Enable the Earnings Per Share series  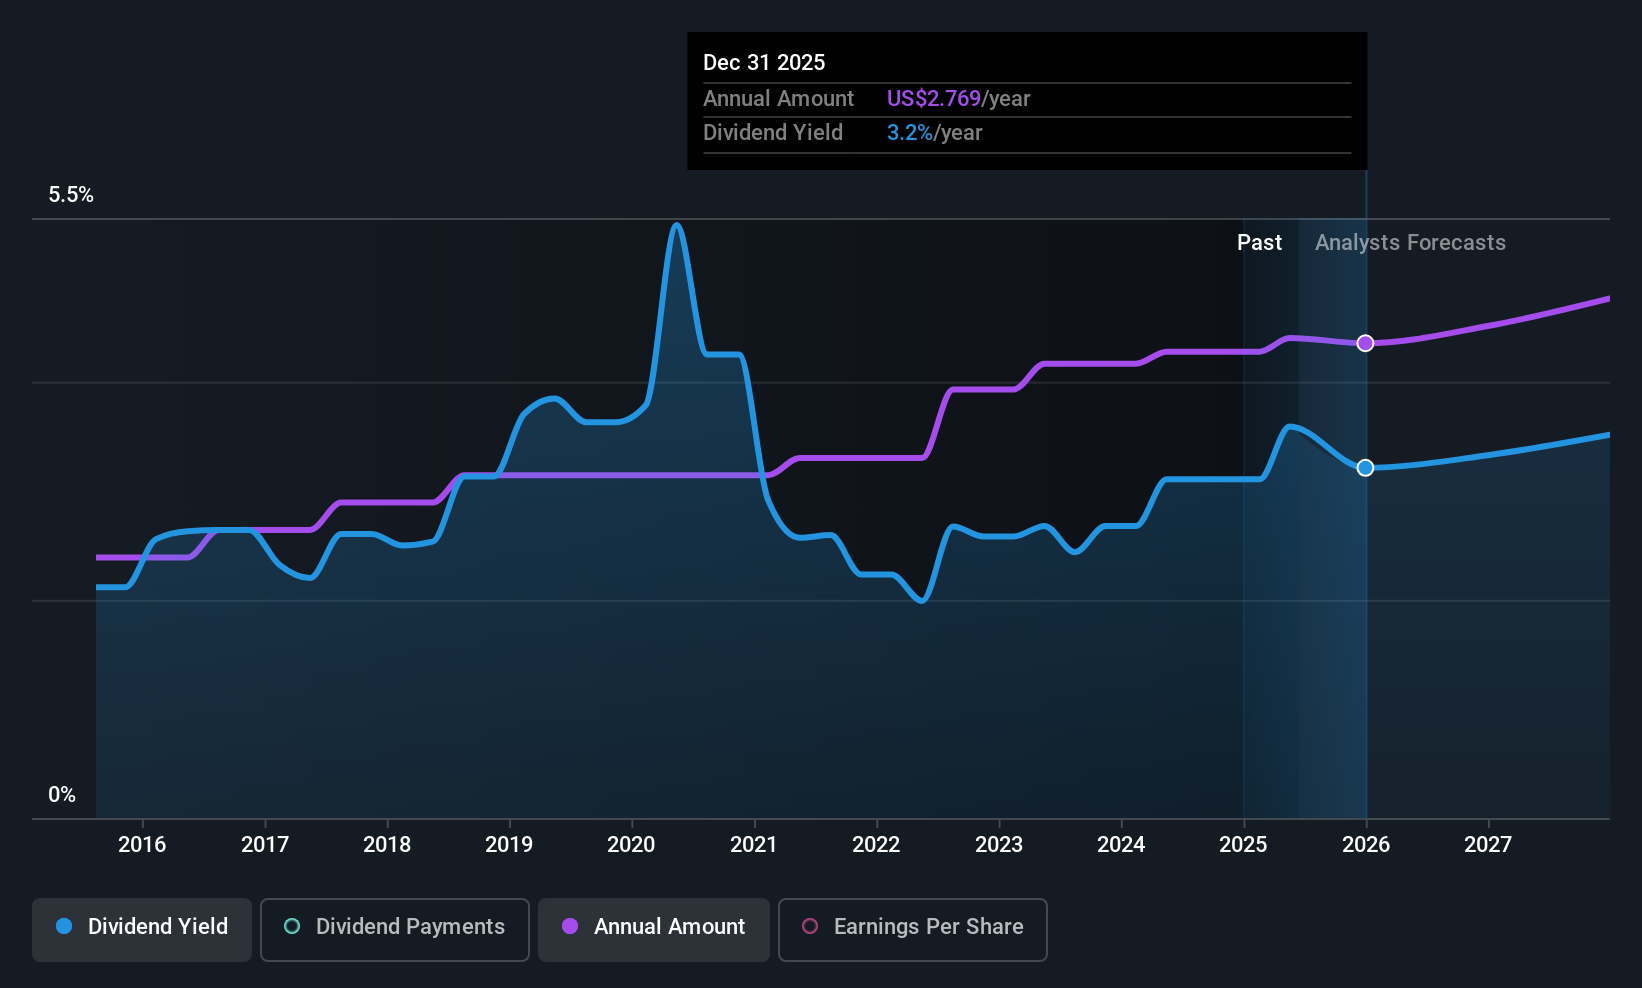[x=913, y=929]
